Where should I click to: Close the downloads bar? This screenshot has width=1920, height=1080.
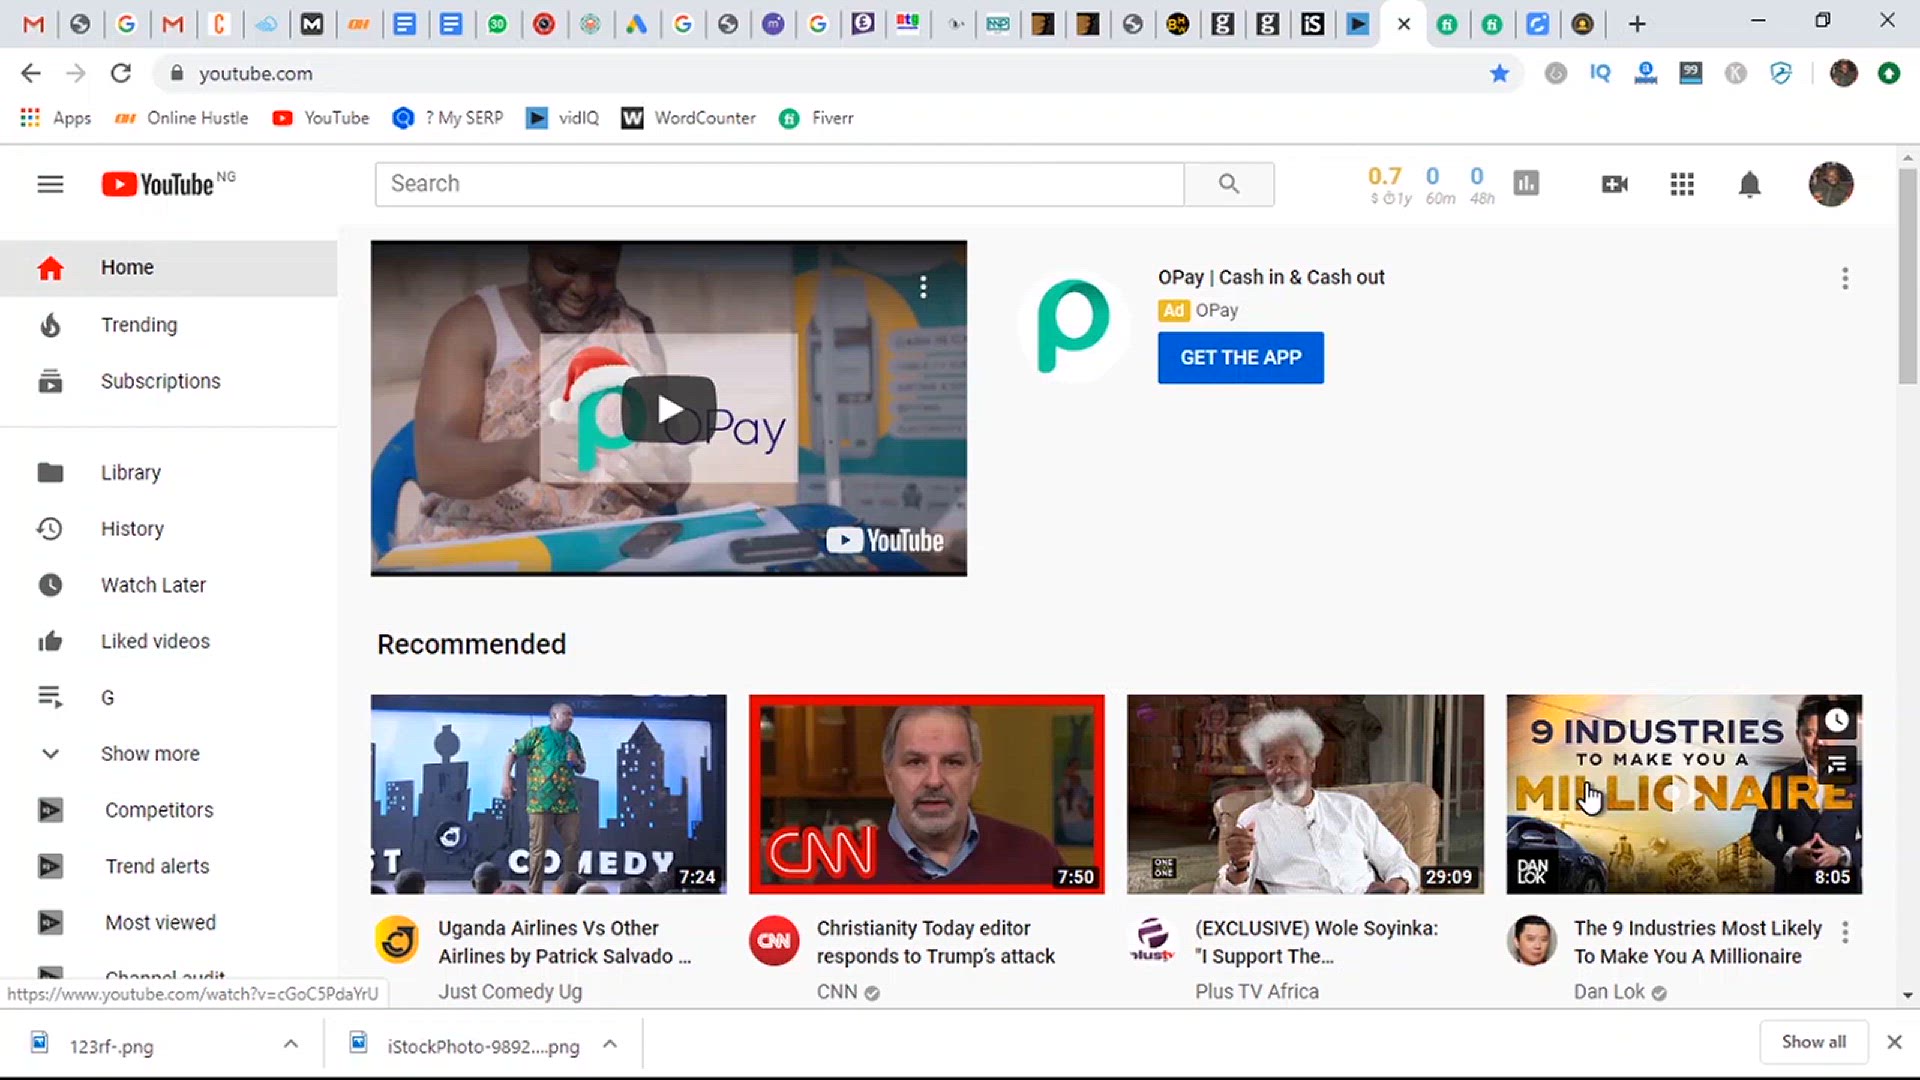(x=1894, y=1042)
